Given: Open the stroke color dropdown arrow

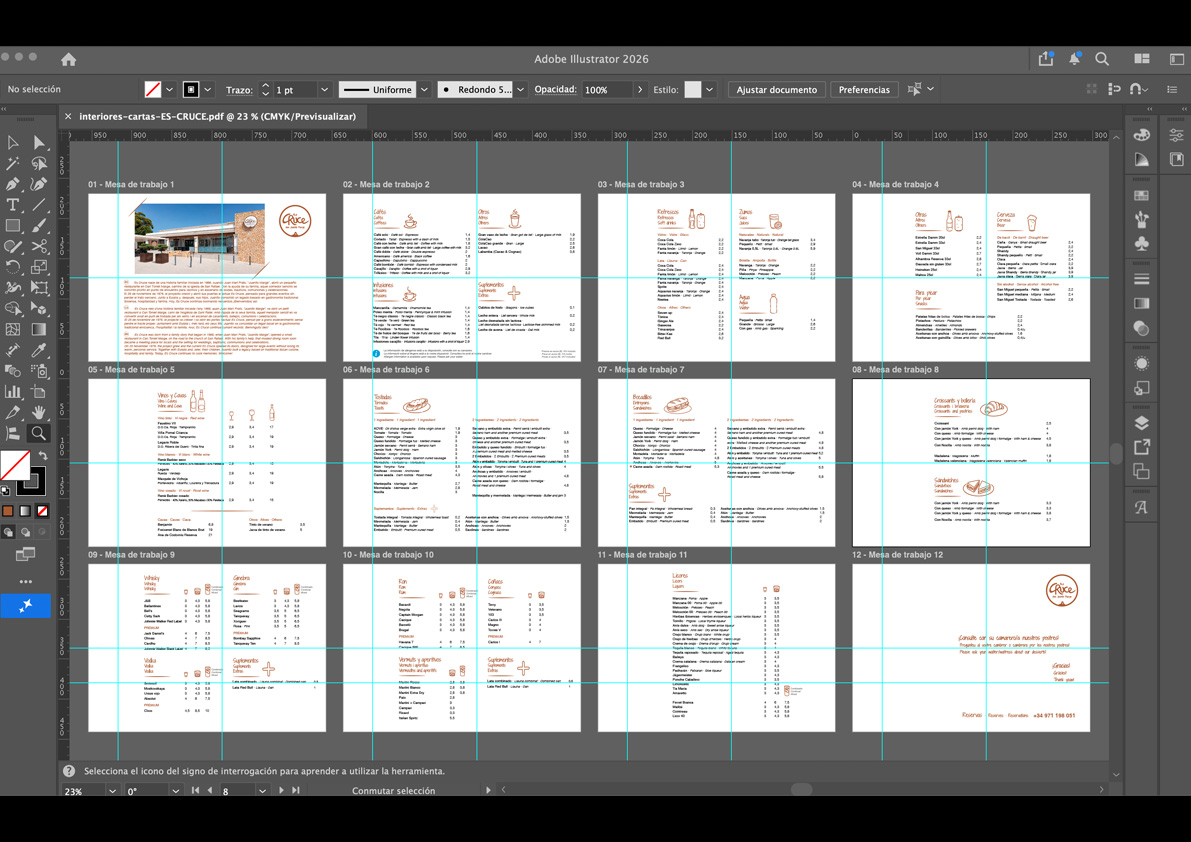Looking at the screenshot, I should click(207, 90).
